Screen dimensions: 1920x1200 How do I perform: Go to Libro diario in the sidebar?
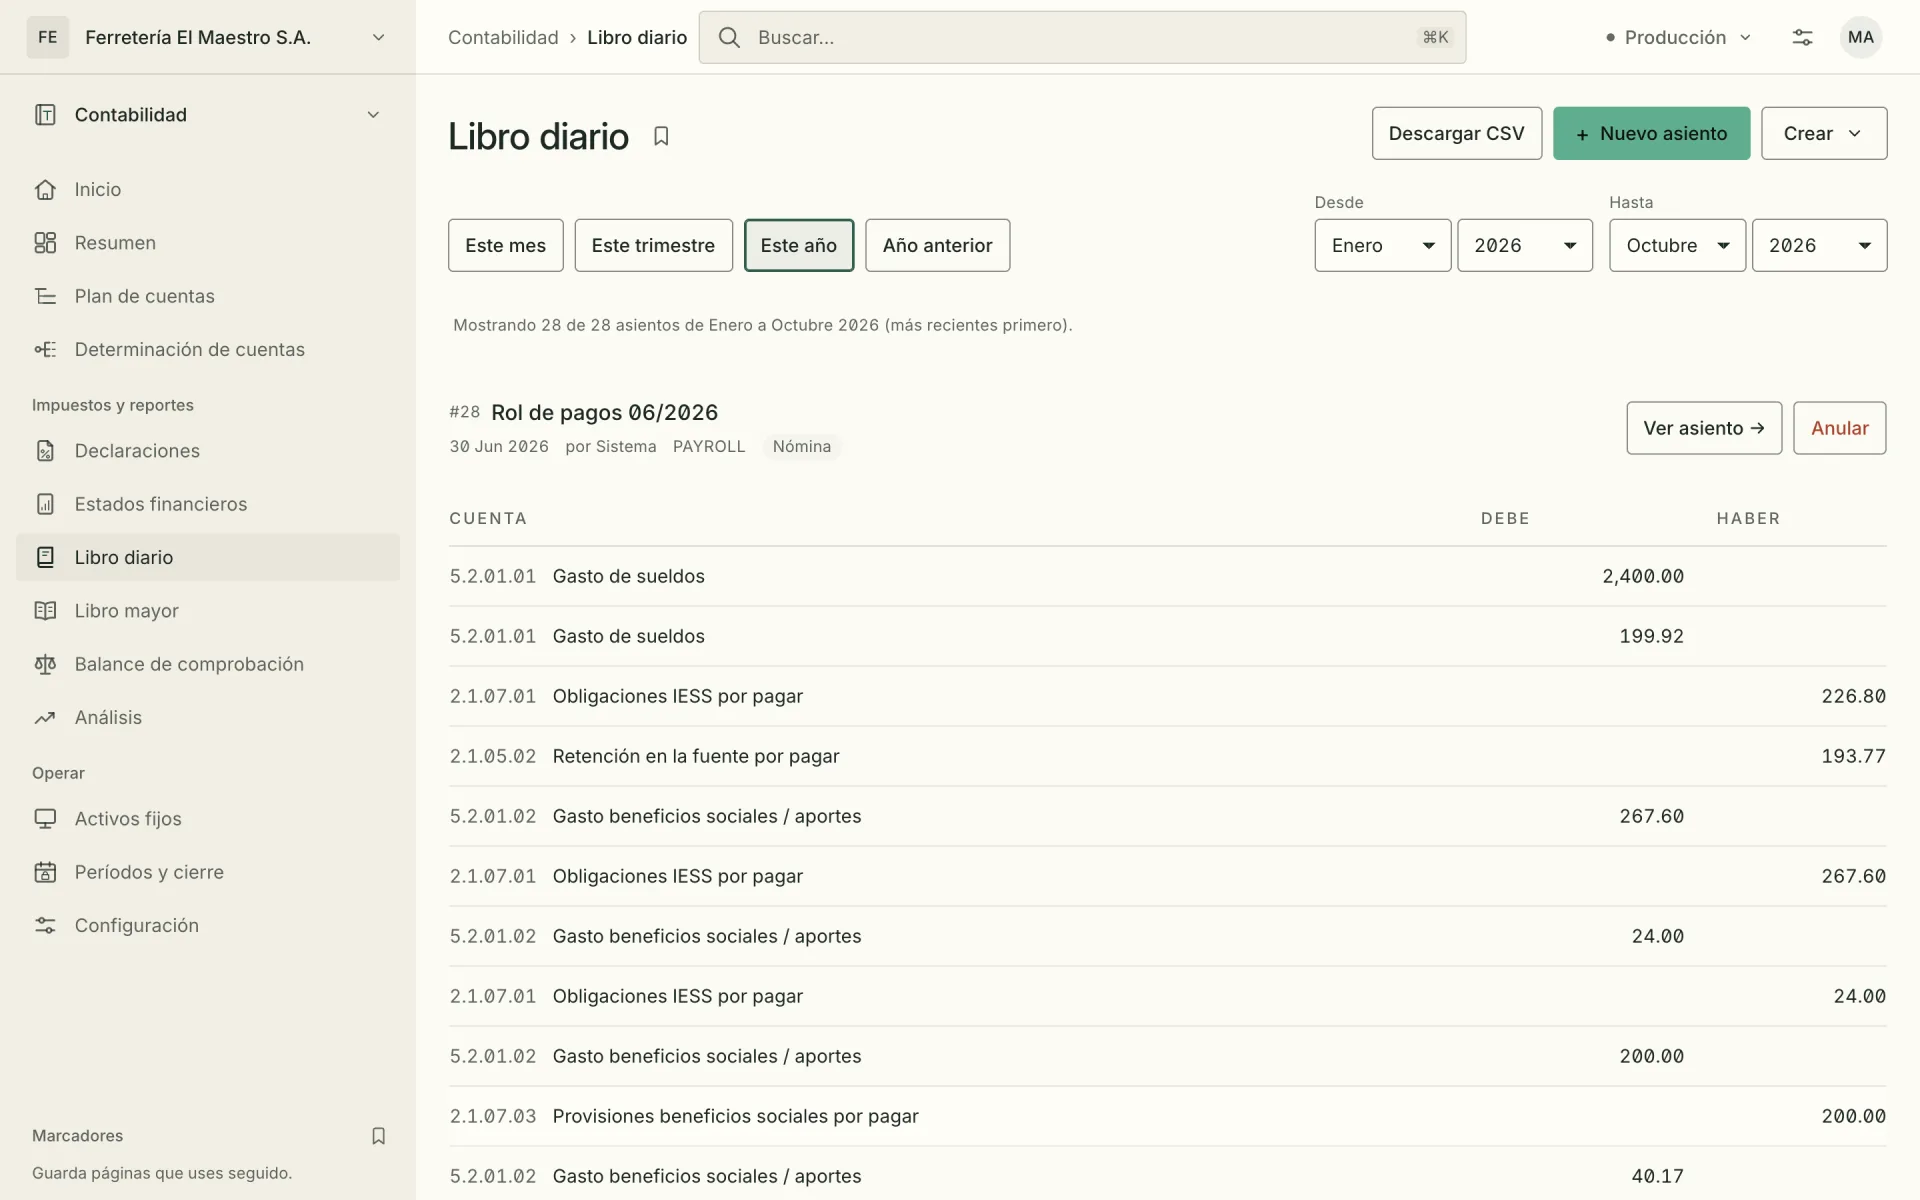(x=207, y=557)
